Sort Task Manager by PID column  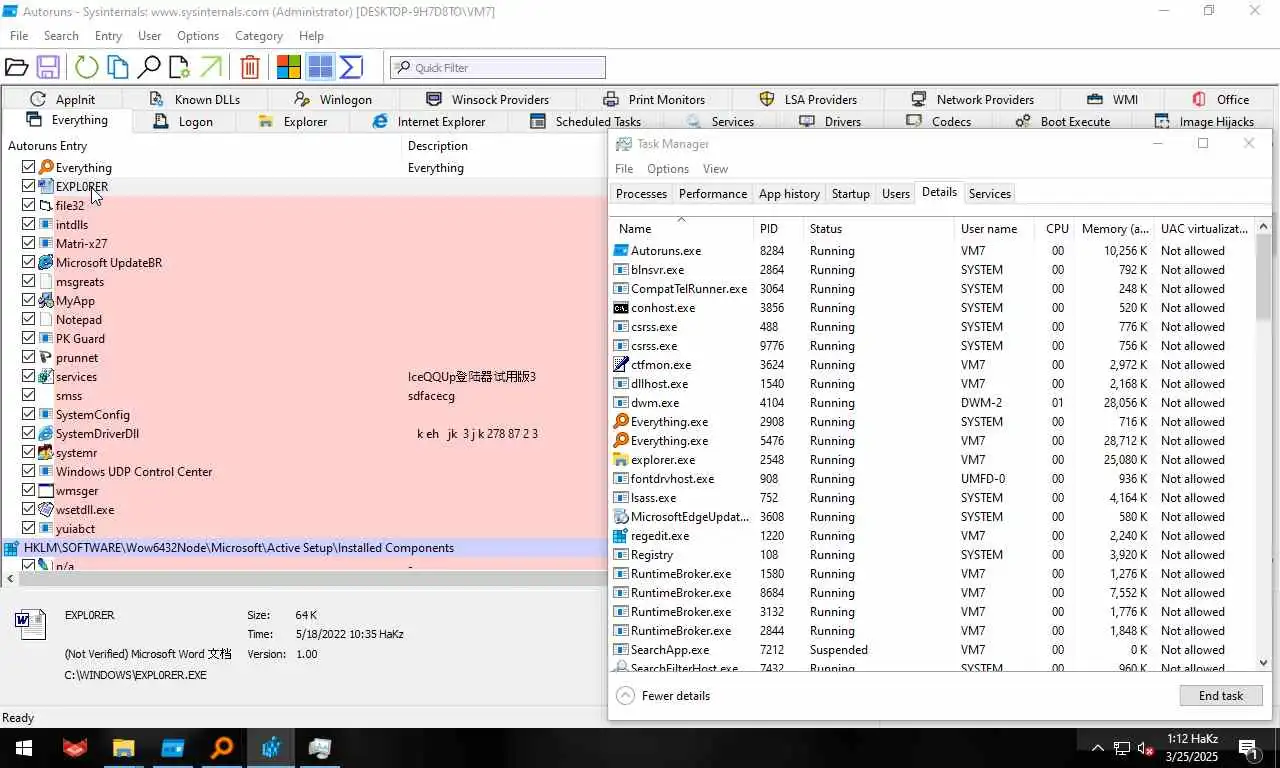click(x=779, y=228)
